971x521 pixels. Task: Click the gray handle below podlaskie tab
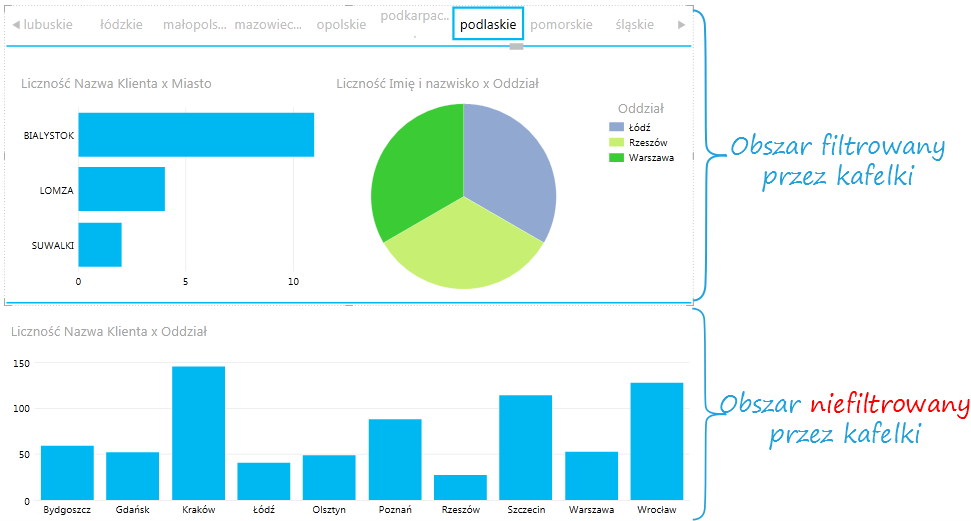tap(516, 46)
